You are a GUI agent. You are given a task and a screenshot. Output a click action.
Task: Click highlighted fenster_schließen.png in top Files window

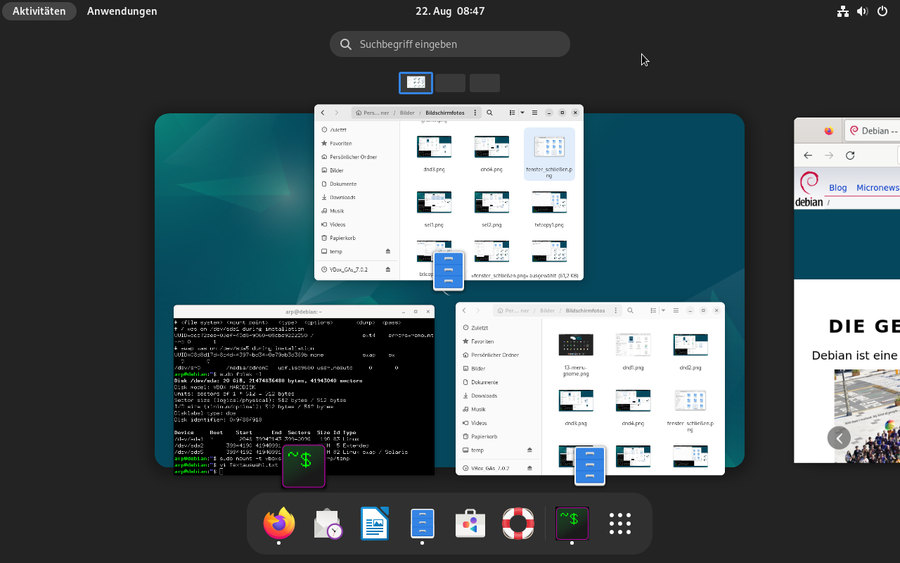coord(549,154)
